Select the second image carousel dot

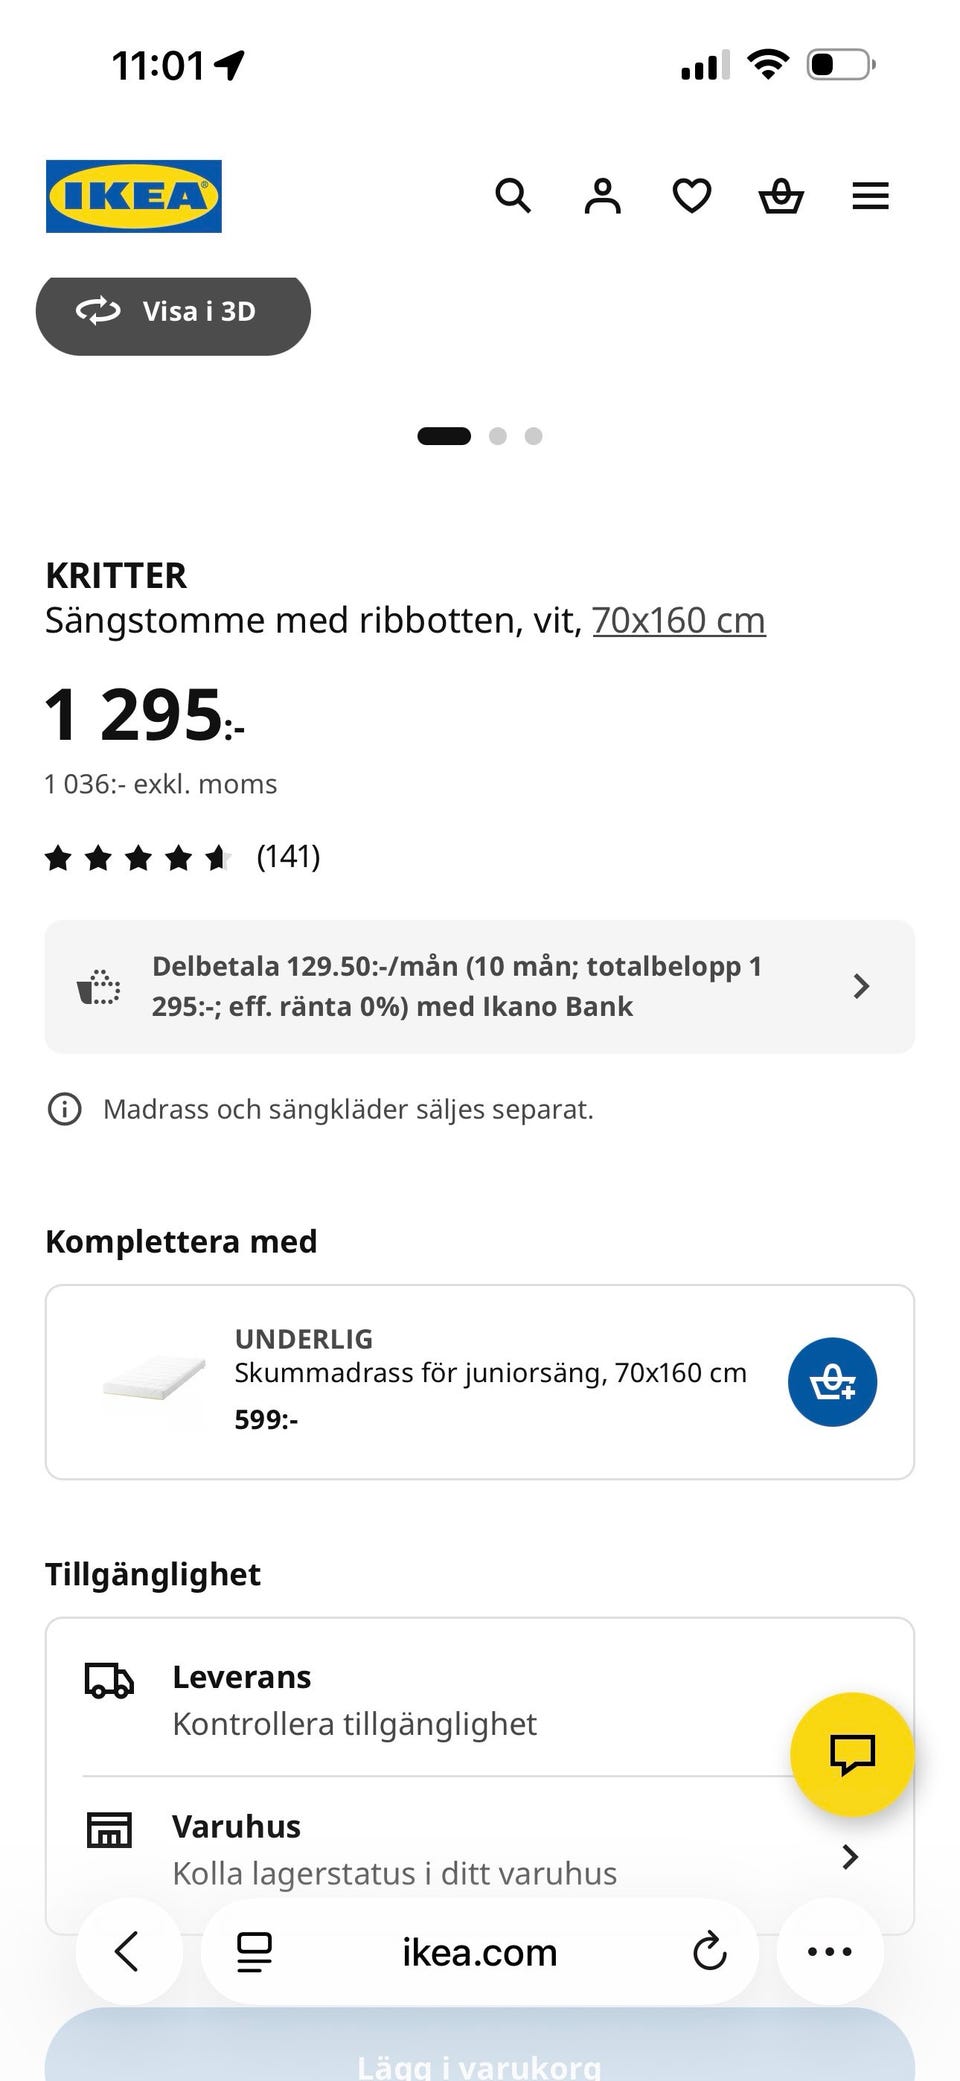click(498, 436)
